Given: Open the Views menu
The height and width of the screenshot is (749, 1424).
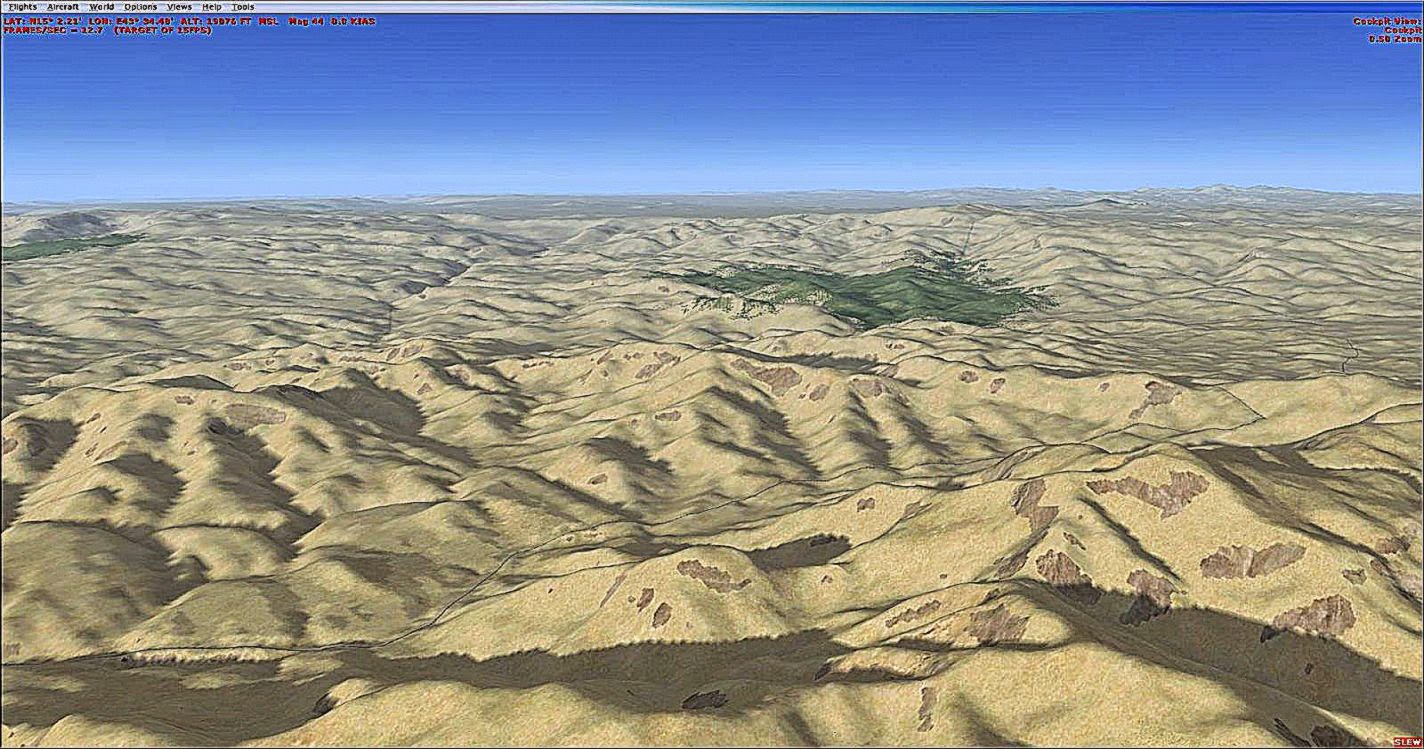Looking at the screenshot, I should [177, 5].
